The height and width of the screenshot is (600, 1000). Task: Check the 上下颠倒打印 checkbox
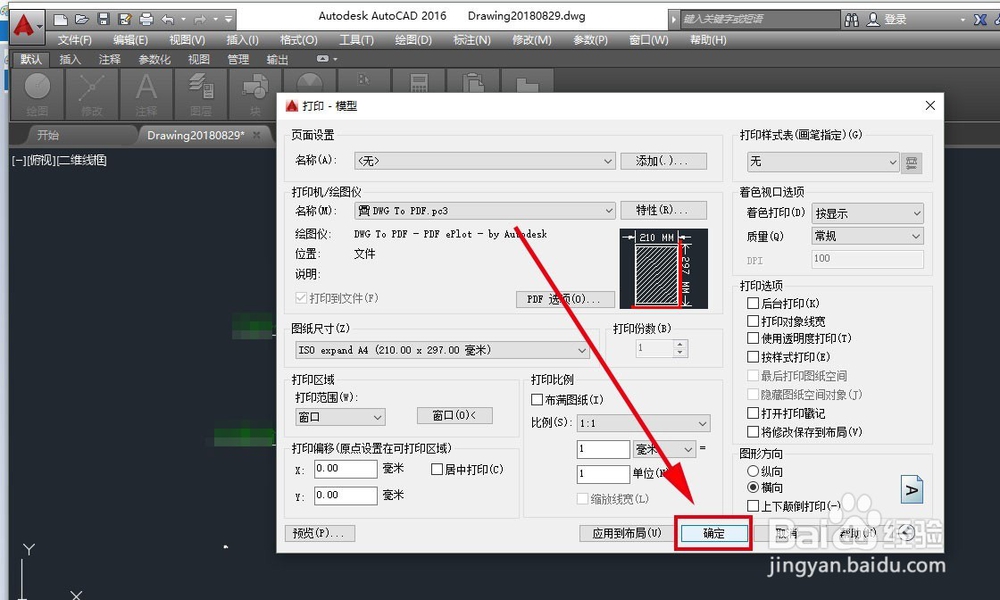click(x=753, y=506)
